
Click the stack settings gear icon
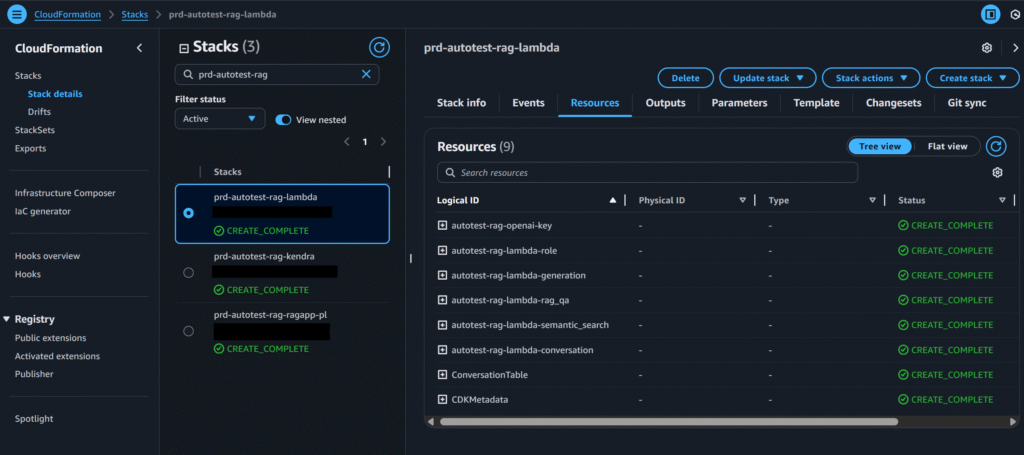point(987,48)
